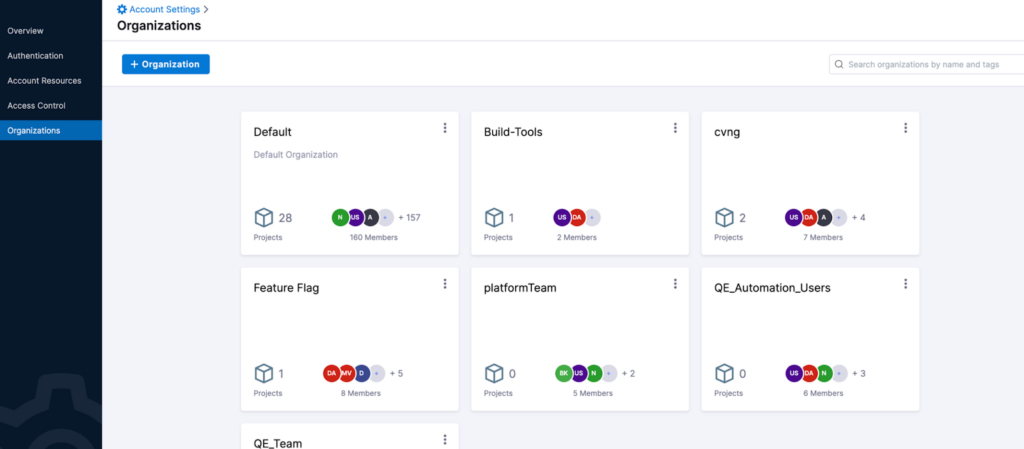Open Build-Tools card three-dot options menu
The width and height of the screenshot is (1024, 449).
click(675, 128)
